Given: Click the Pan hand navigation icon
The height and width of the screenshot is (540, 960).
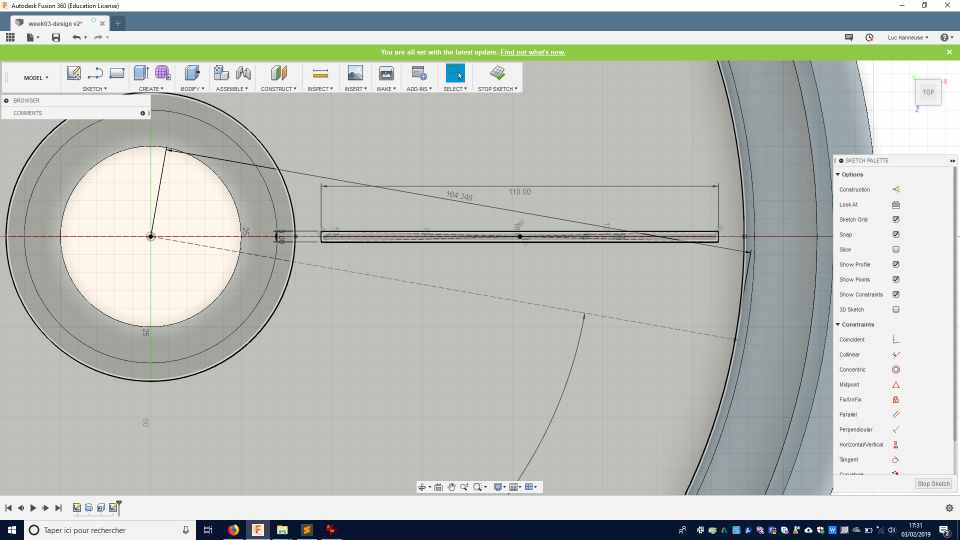Looking at the screenshot, I should (451, 487).
